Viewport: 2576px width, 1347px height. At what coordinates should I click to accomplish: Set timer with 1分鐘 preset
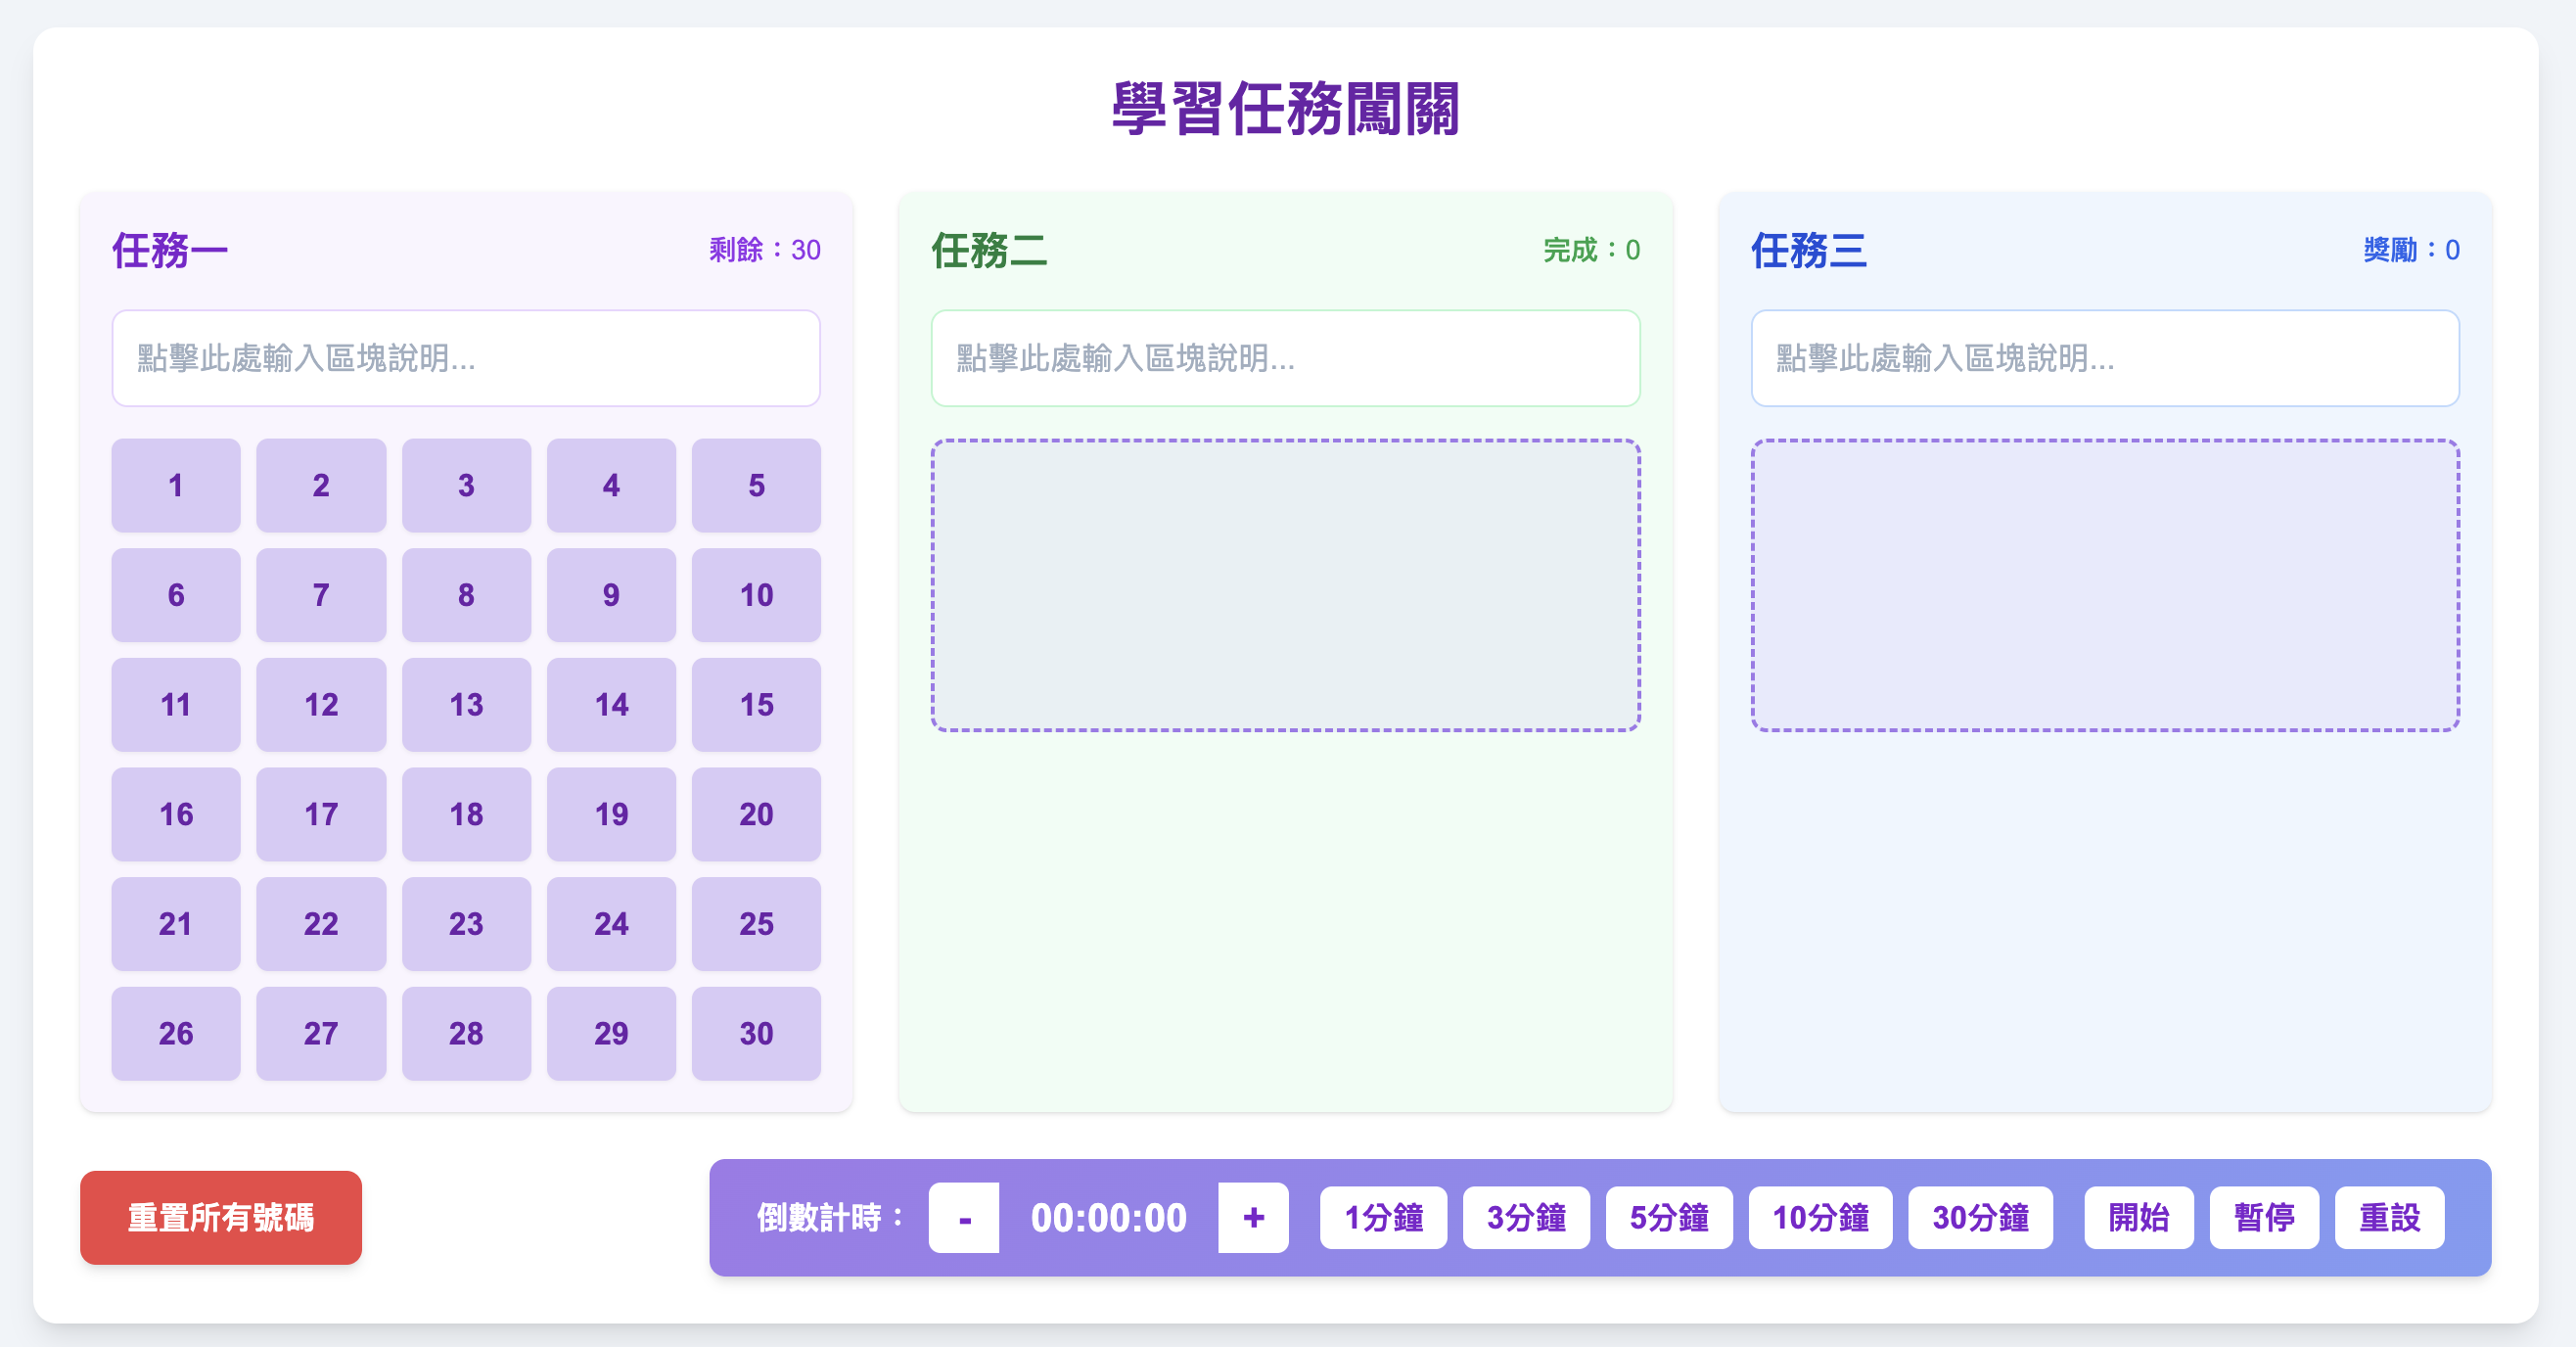(x=1382, y=1217)
